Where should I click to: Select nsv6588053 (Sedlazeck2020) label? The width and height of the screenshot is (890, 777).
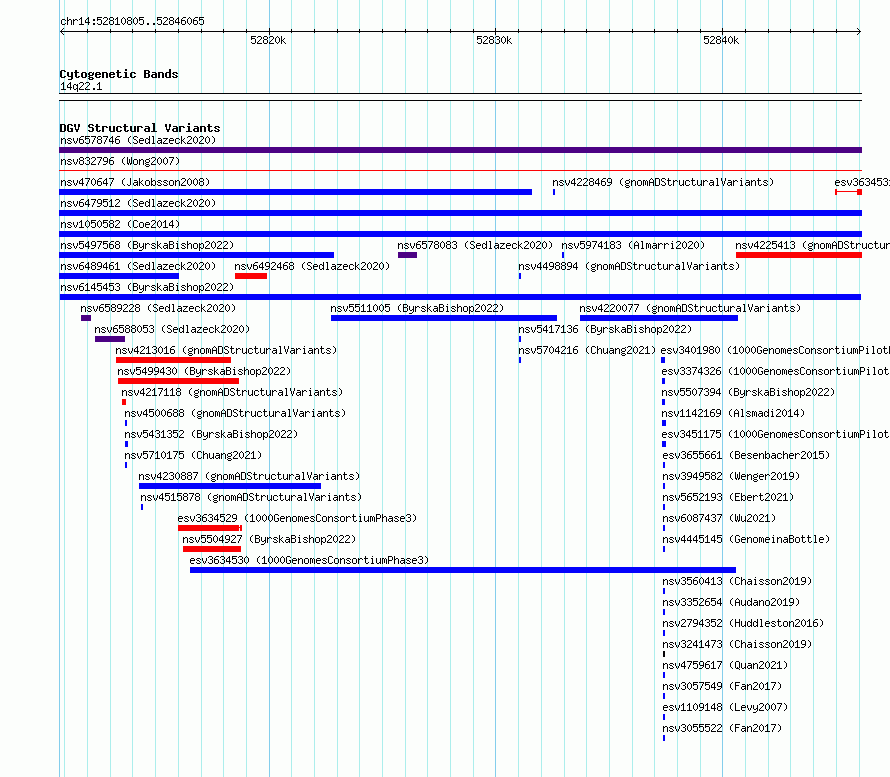pos(172,329)
